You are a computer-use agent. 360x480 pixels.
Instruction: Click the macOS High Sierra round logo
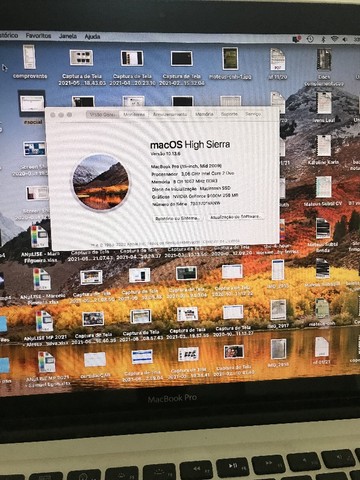click(x=101, y=182)
